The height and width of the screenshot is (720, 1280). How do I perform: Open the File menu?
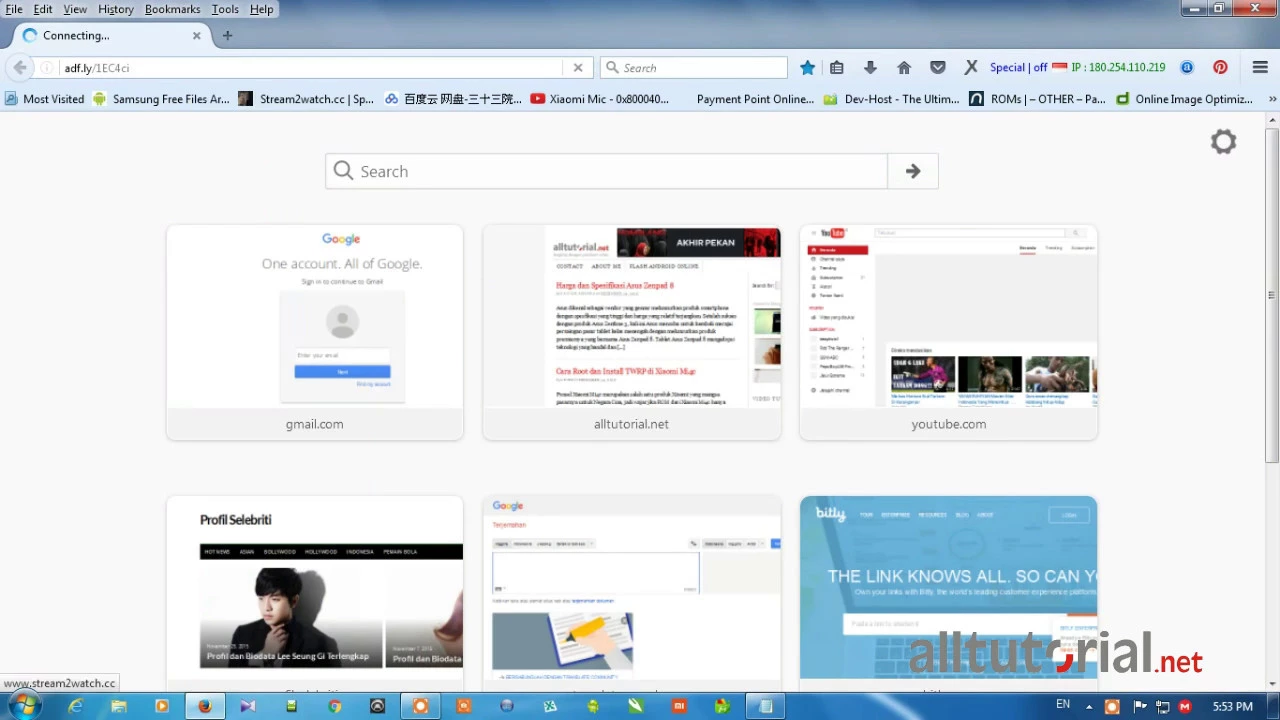coord(14,9)
